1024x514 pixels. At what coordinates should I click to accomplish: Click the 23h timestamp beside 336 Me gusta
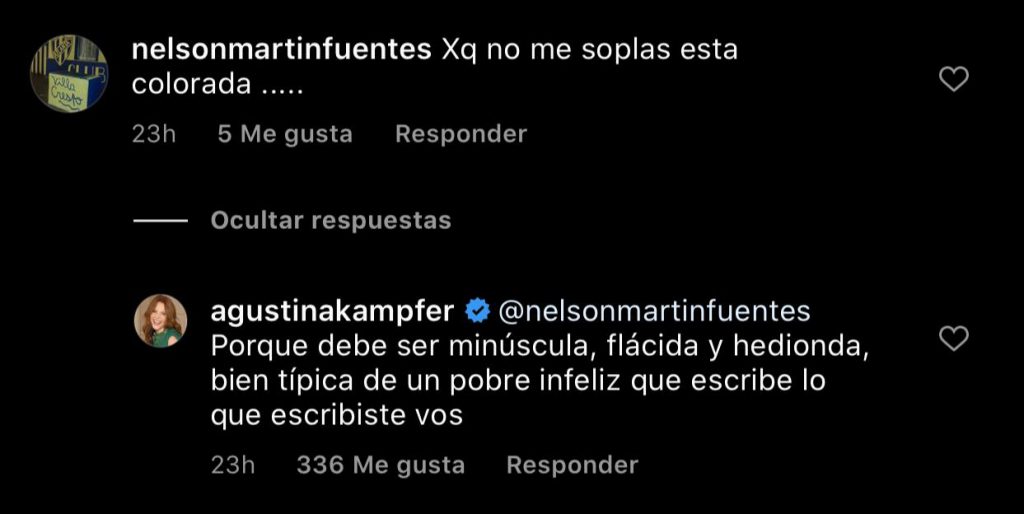(233, 465)
